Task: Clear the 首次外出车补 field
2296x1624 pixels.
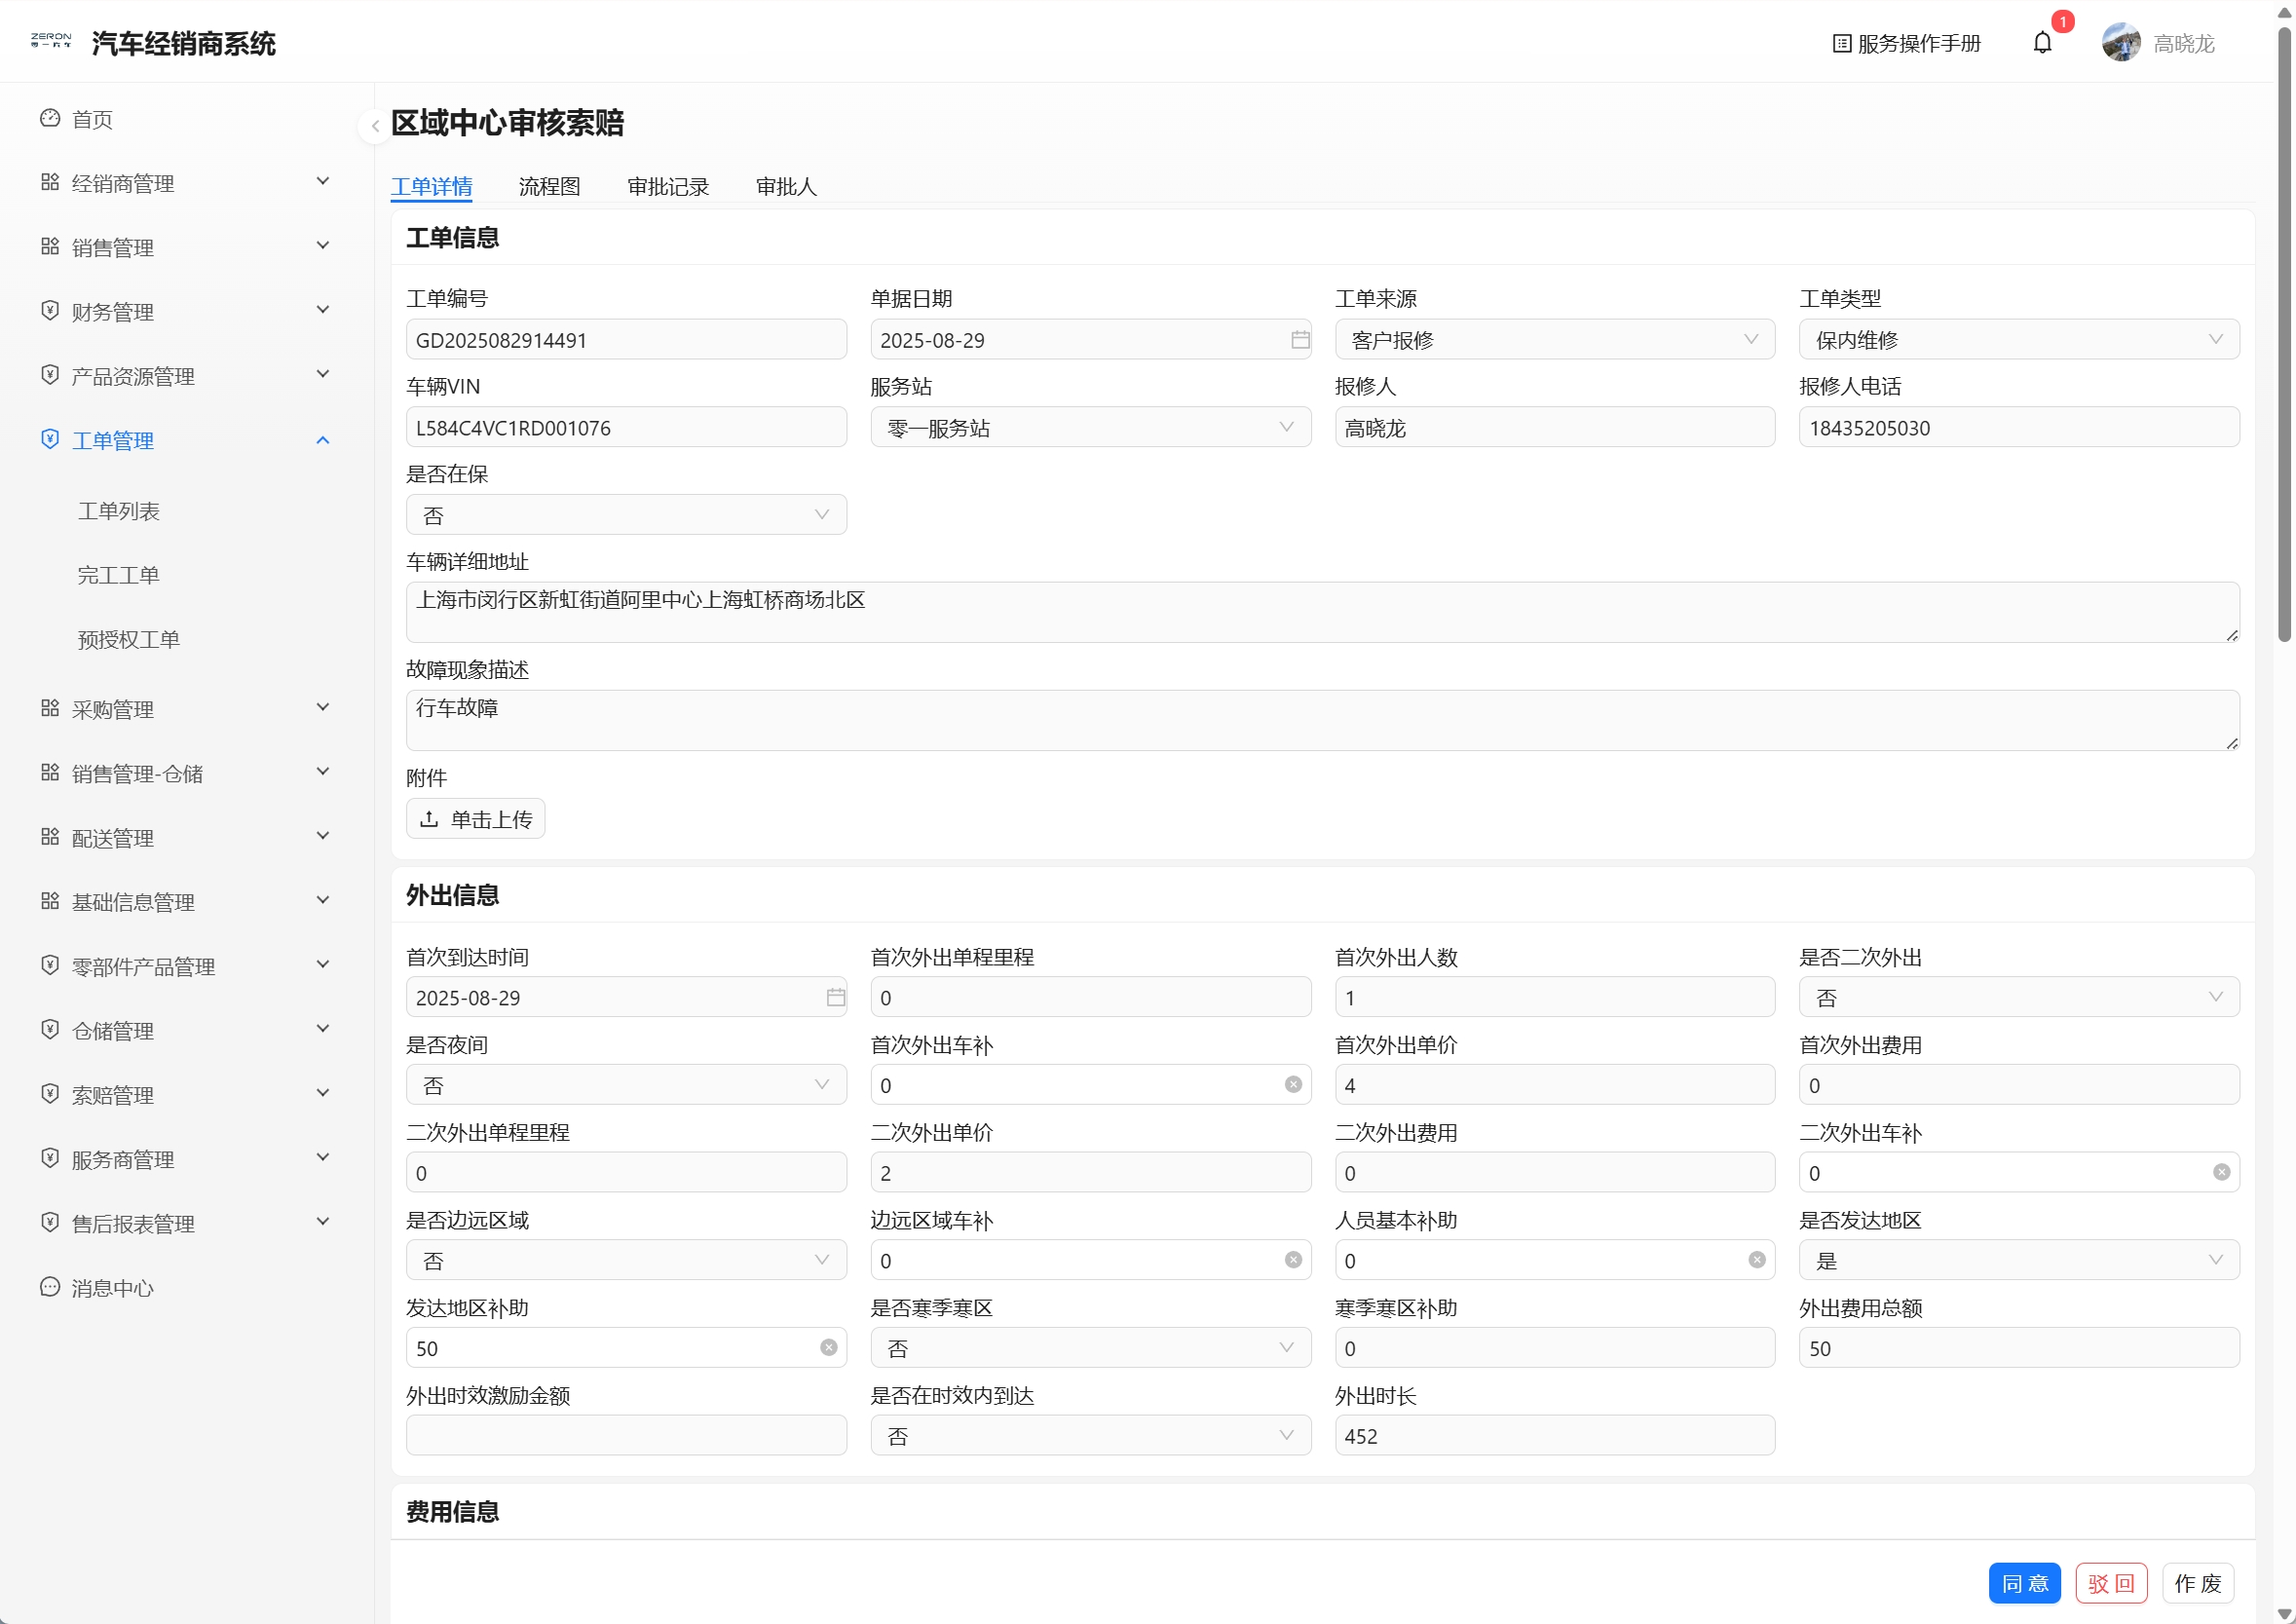Action: (x=1293, y=1085)
